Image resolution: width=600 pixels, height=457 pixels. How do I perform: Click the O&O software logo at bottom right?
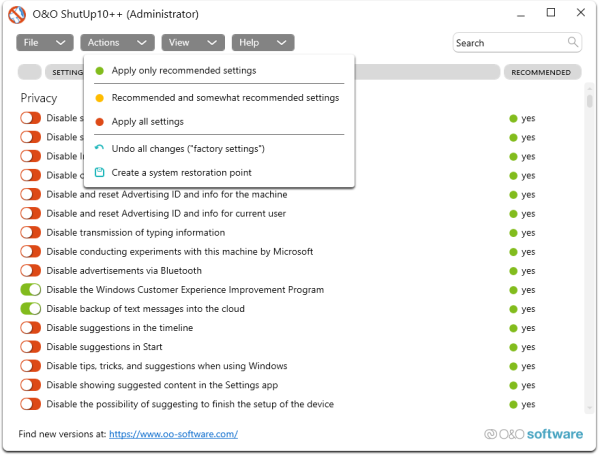[x=533, y=434]
